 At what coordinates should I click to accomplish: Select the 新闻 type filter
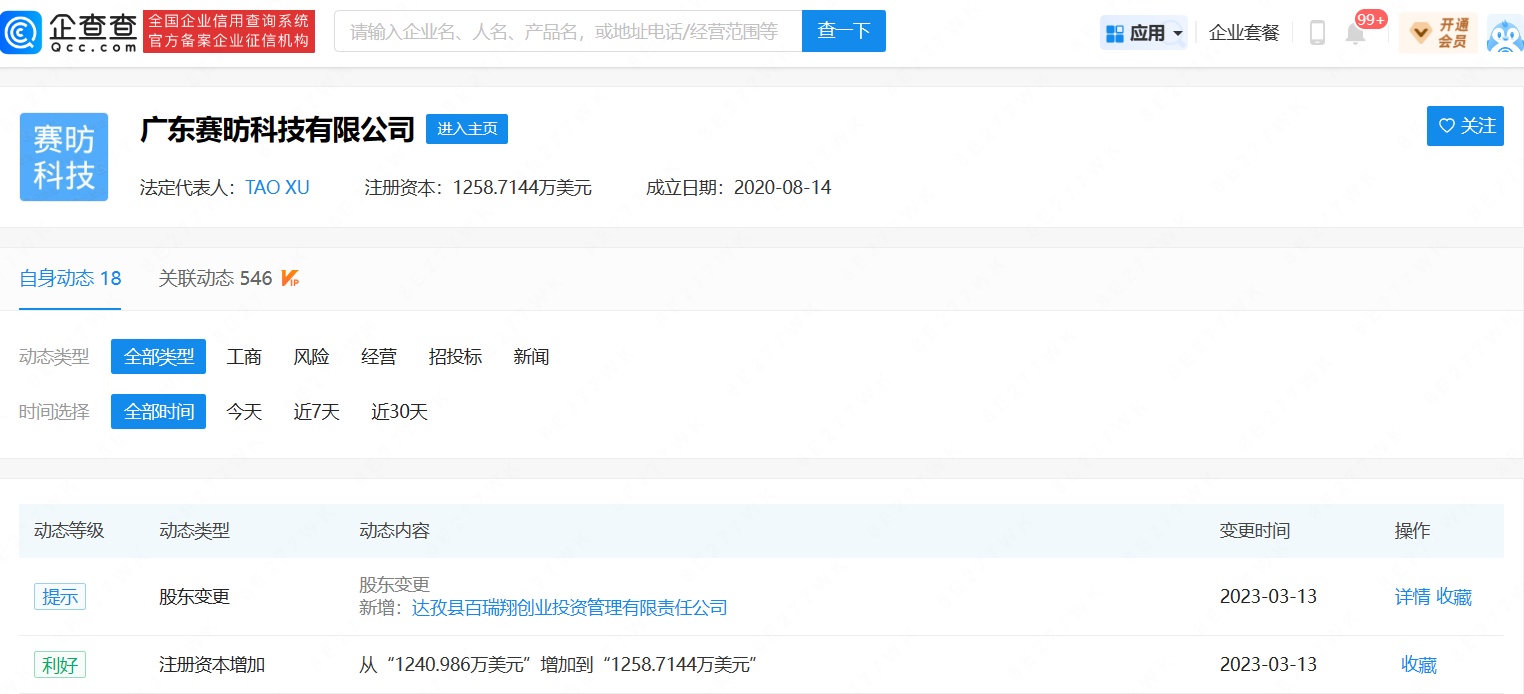[x=531, y=357]
